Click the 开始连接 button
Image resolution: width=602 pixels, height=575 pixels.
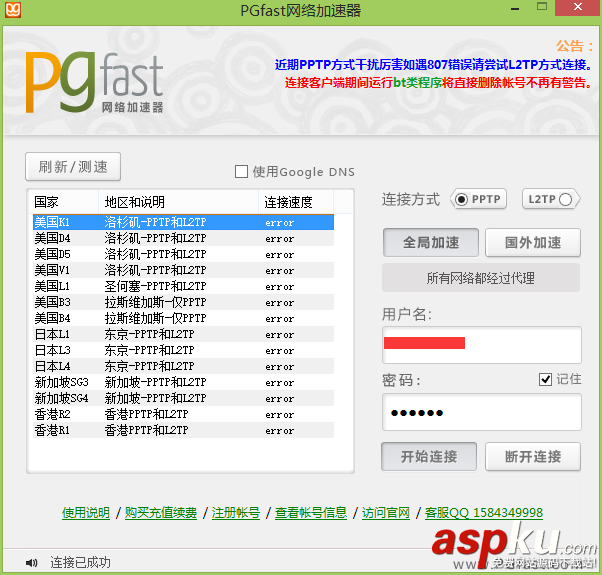pyautogui.click(x=429, y=456)
